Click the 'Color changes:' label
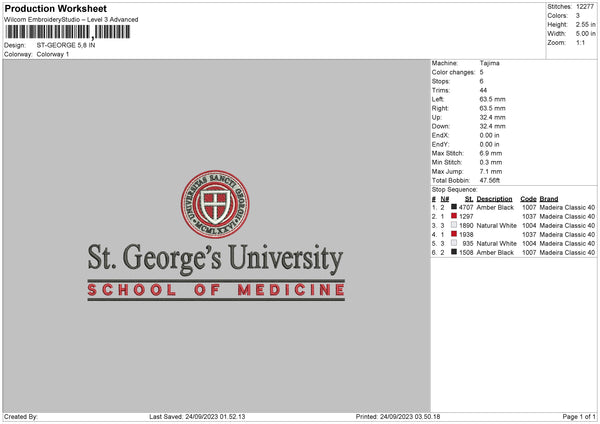Image resolution: width=600 pixels, height=424 pixels. point(453,72)
